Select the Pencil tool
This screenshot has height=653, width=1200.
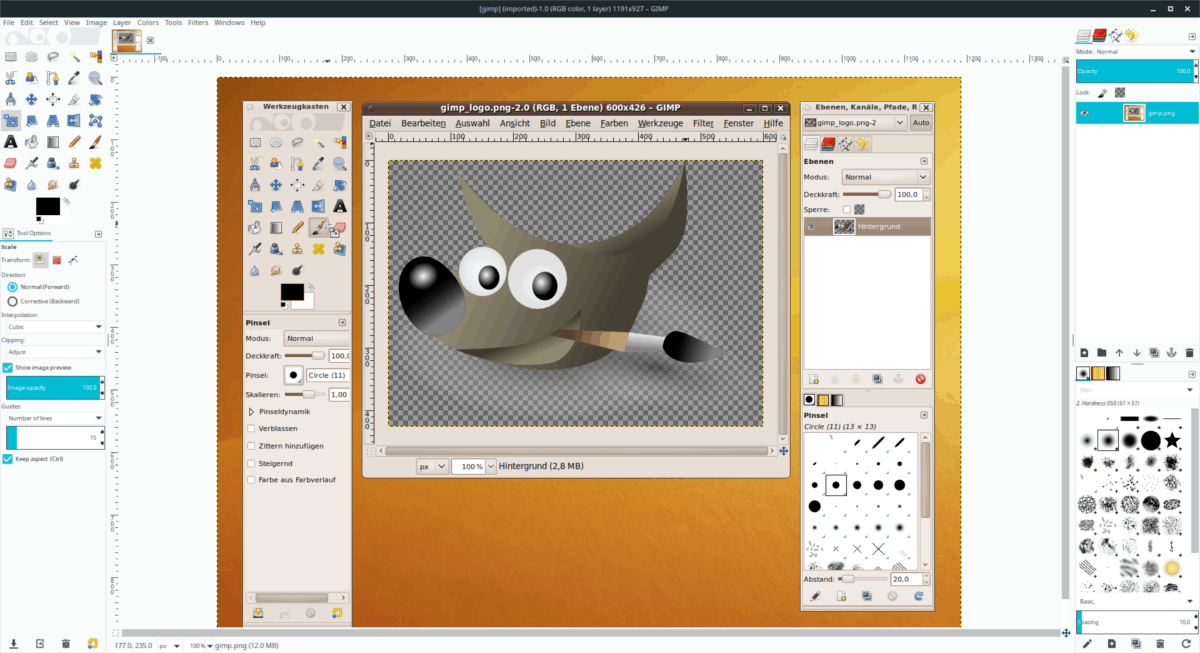click(296, 226)
